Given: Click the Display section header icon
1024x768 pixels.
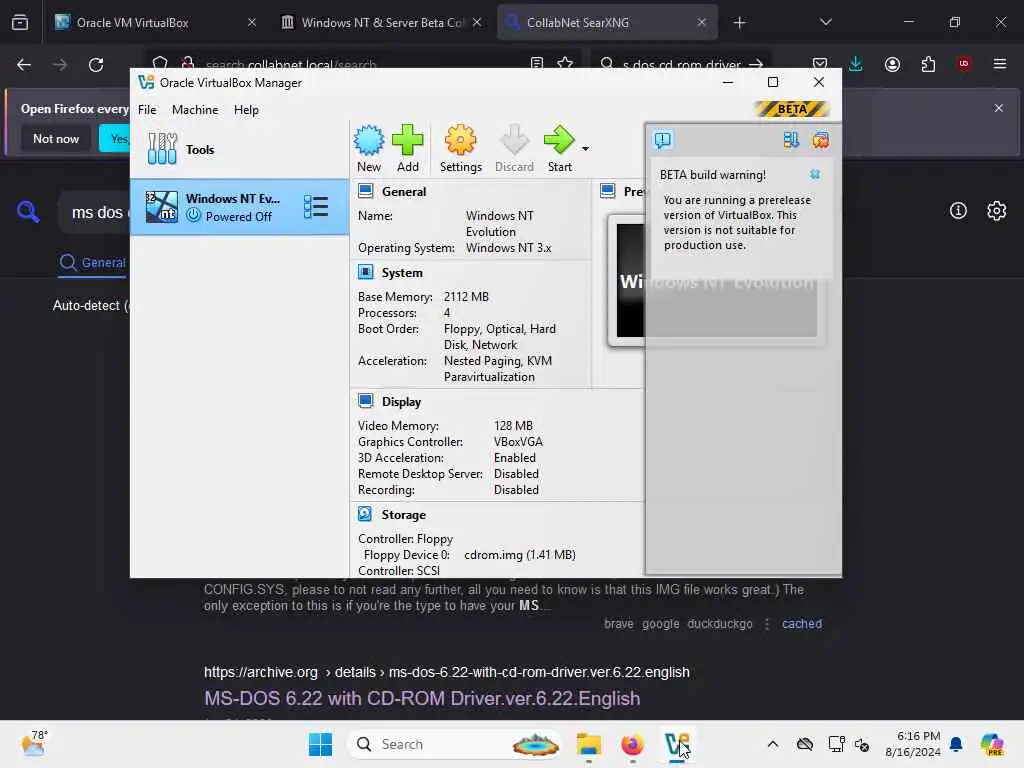Looking at the screenshot, I should [x=366, y=401].
